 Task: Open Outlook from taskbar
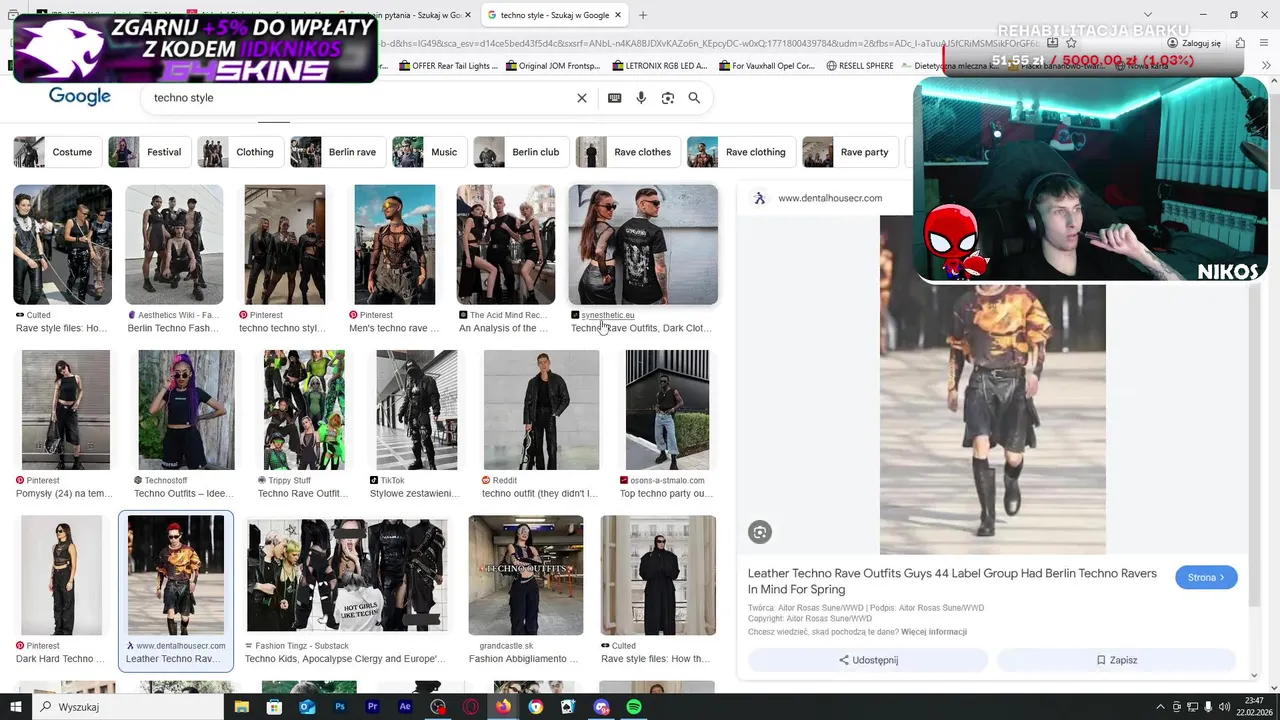pyautogui.click(x=307, y=707)
